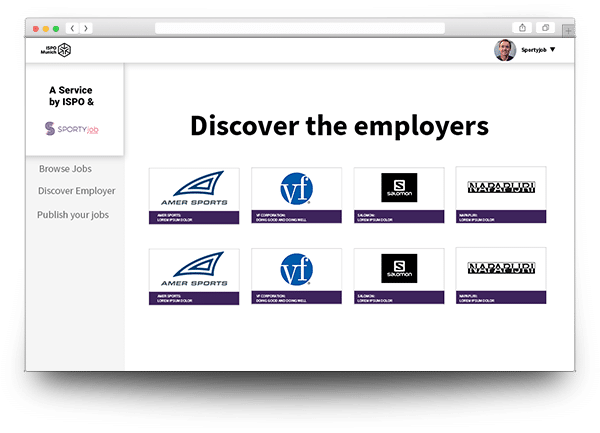Screen dimensions: 600x433
Task: Open the Sportyjob user dropdown arrow
Action: (553, 50)
